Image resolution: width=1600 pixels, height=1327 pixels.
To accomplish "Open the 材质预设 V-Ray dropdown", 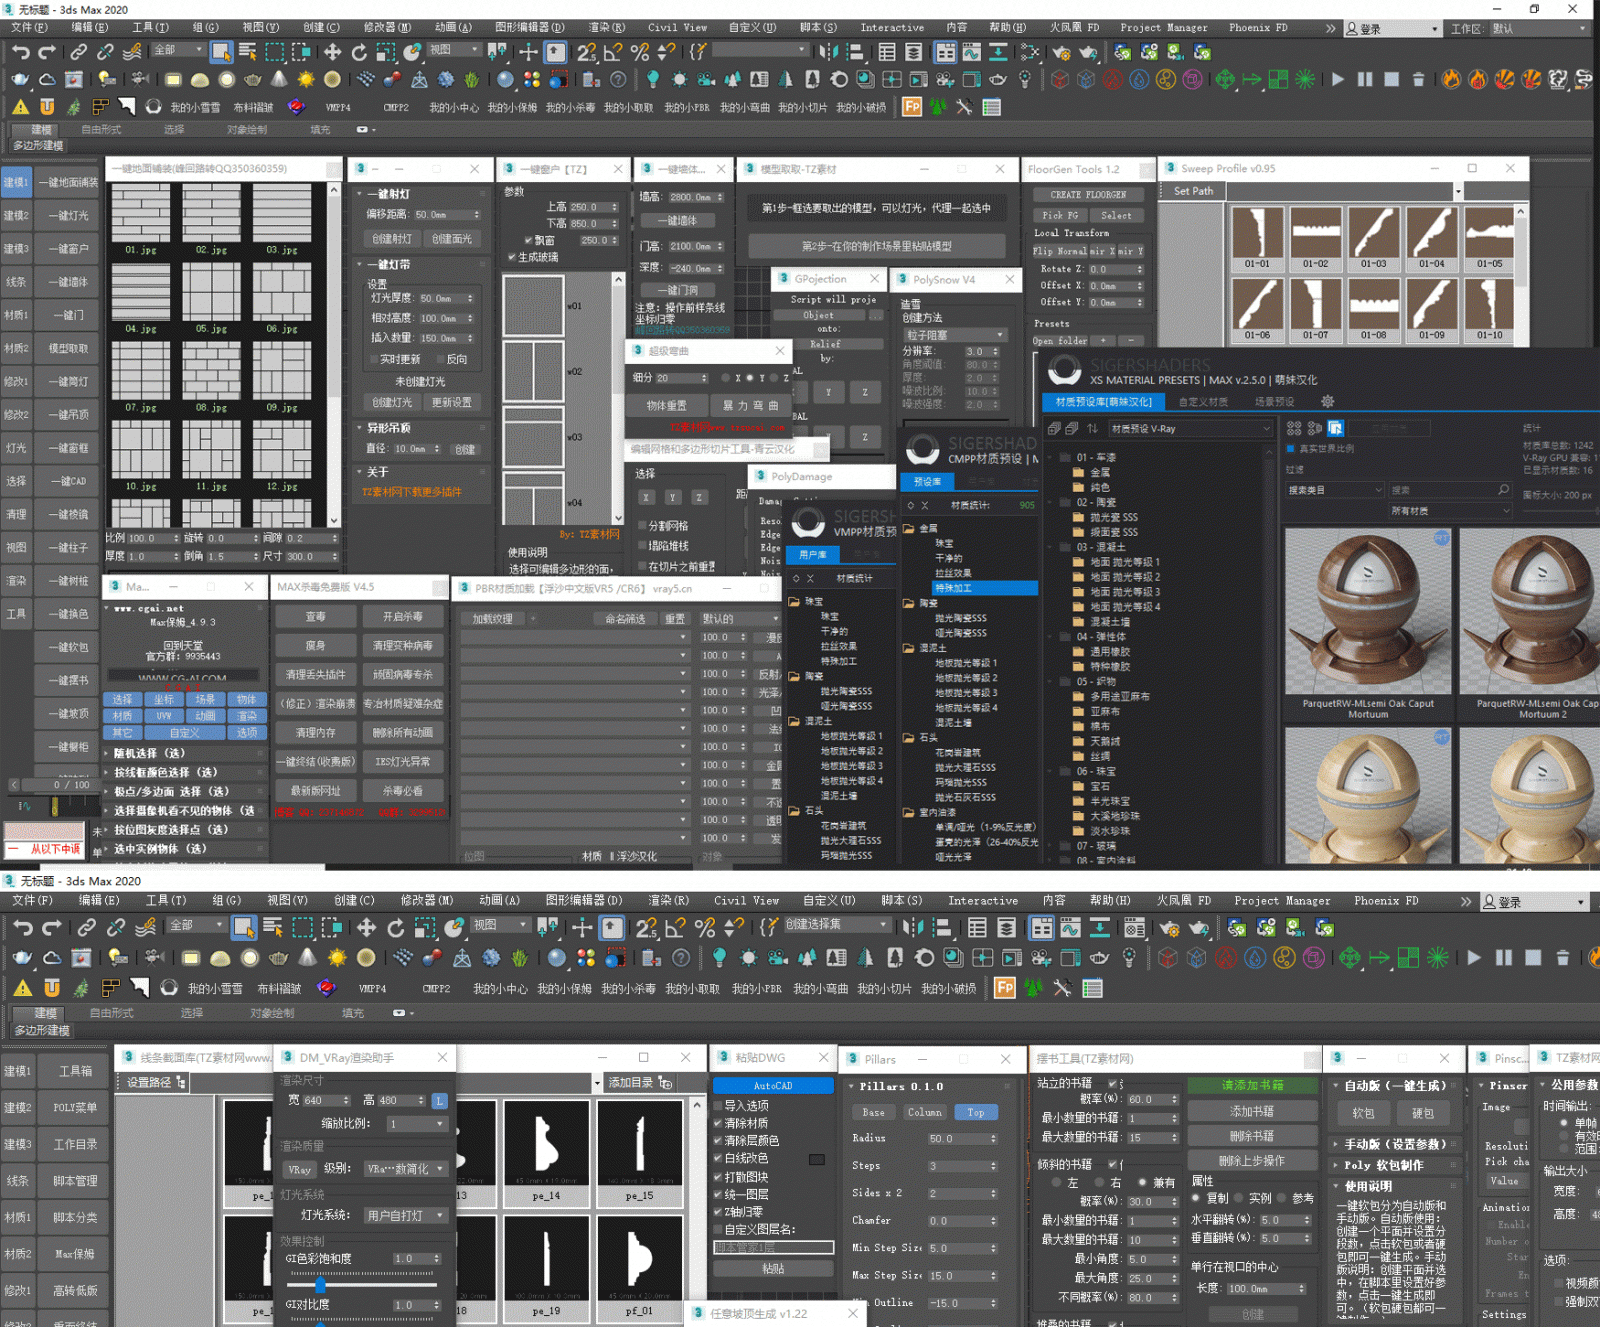I will point(1188,429).
